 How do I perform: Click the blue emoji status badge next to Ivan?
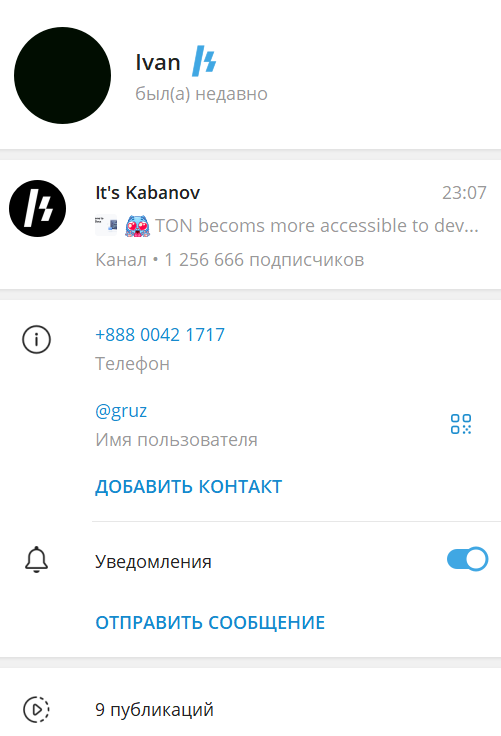(204, 61)
